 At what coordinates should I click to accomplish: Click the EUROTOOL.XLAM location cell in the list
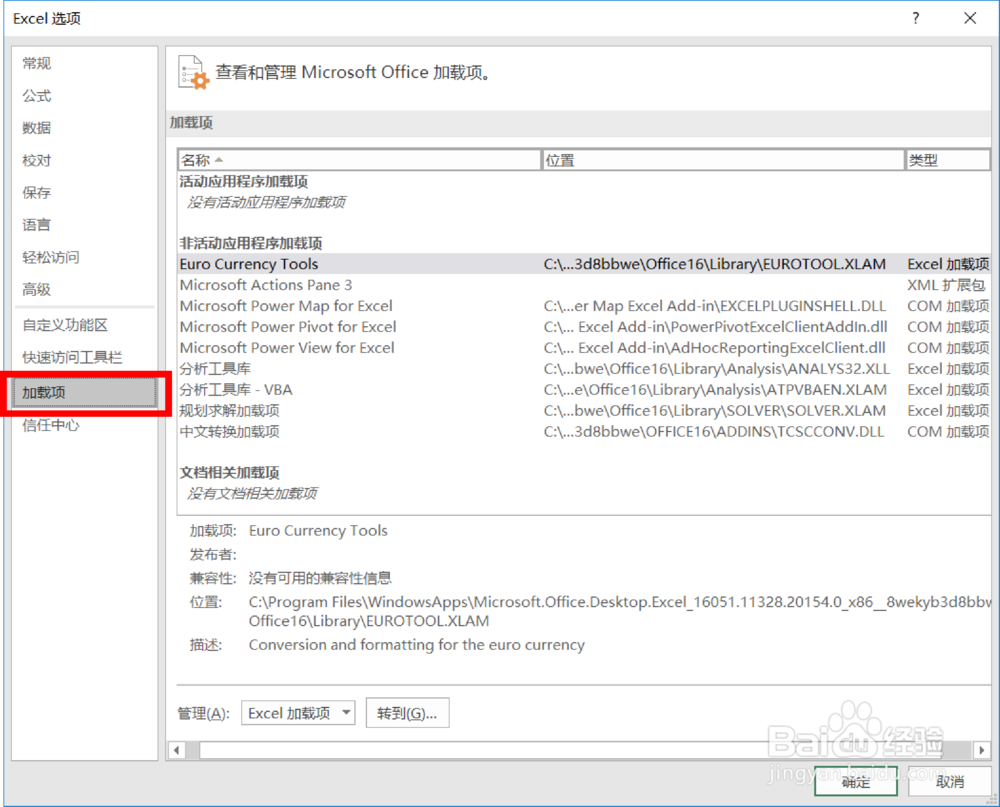(x=714, y=264)
